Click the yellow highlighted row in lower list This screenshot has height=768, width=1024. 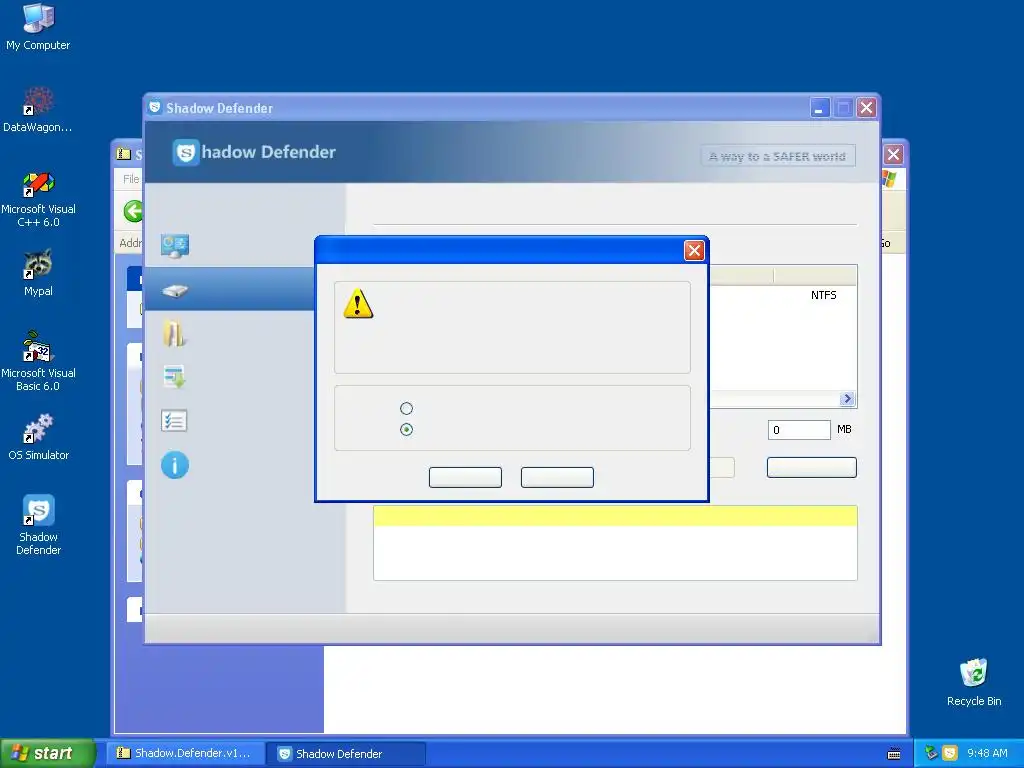tap(615, 515)
